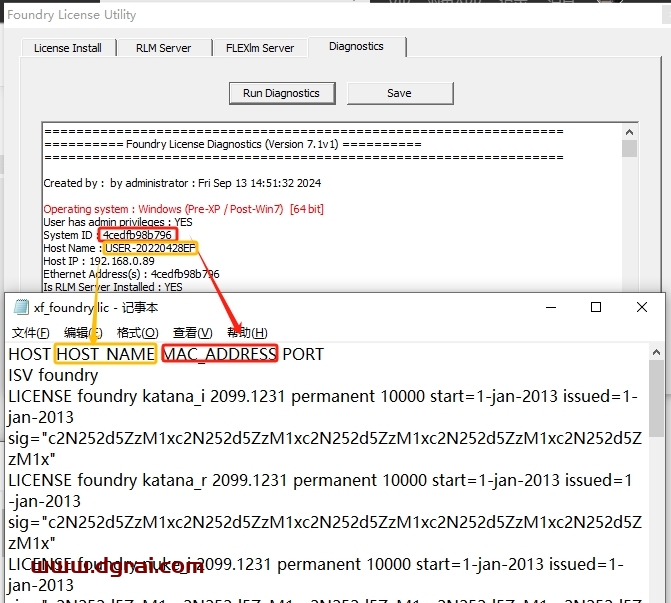Image resolution: width=671 pixels, height=603 pixels.
Task: Click the diagnostics output scrollbar up arrow
Action: 629,132
